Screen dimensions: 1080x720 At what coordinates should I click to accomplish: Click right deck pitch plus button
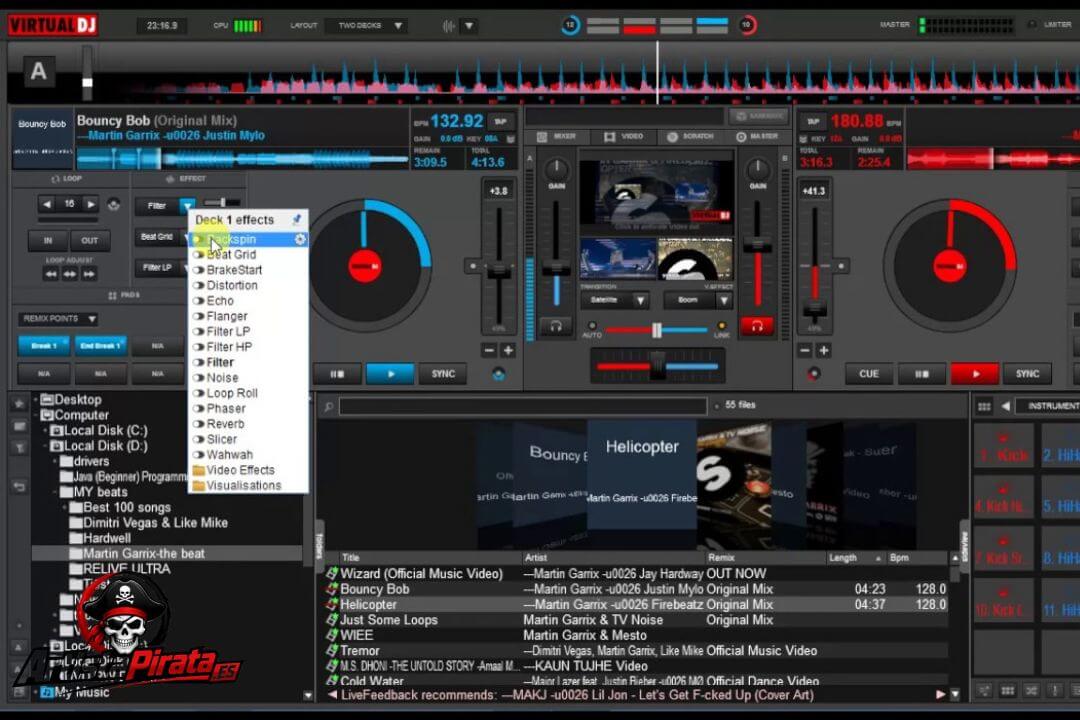824,351
